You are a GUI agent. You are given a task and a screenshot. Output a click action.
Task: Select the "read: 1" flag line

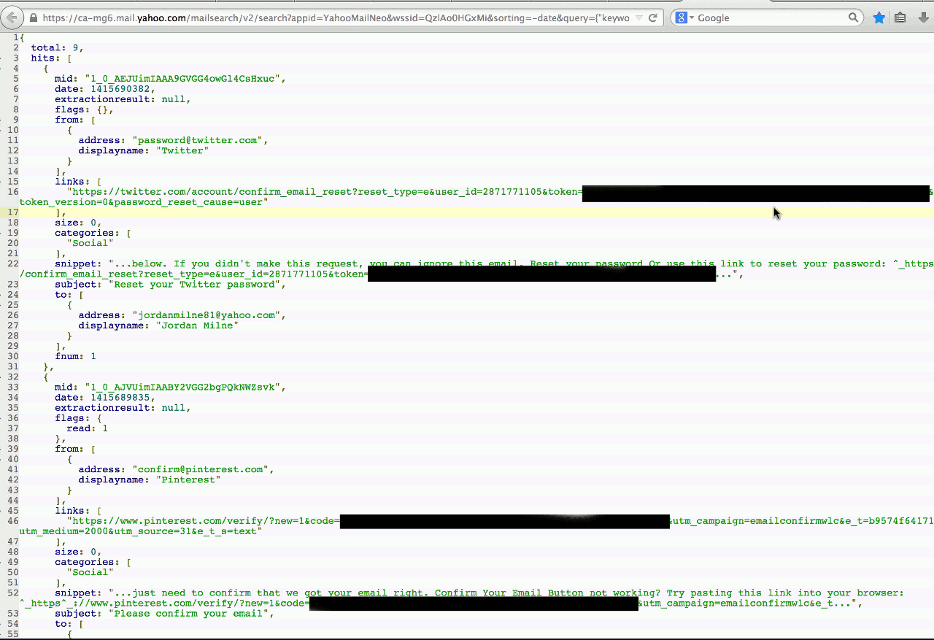pos(87,428)
